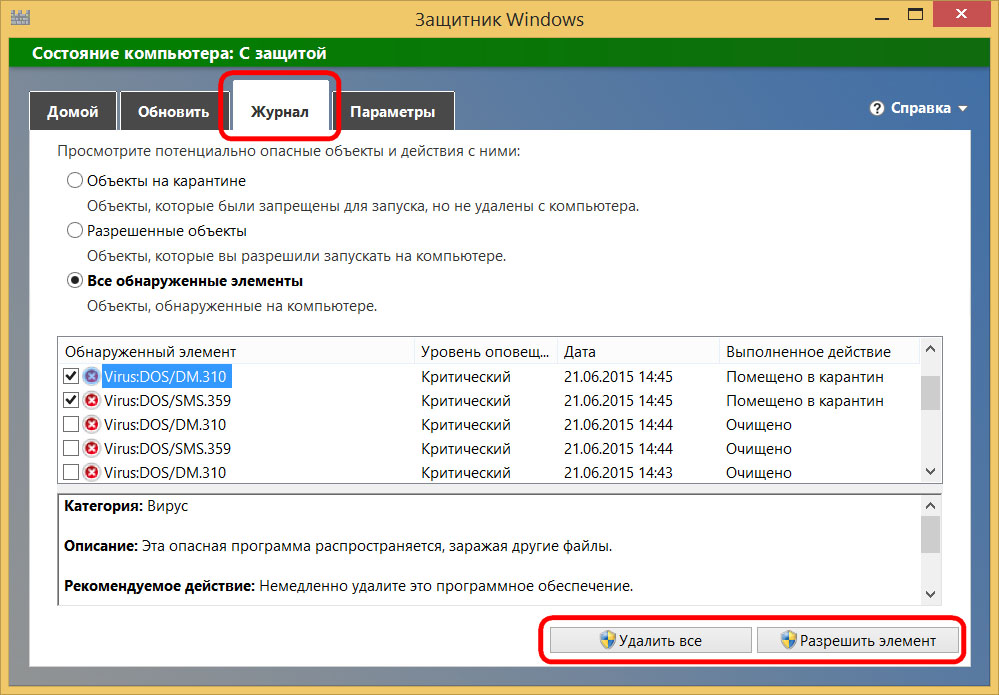This screenshot has width=999, height=695.
Task: Close the Защитник Windows window
Action: pyautogui.click(x=961, y=15)
